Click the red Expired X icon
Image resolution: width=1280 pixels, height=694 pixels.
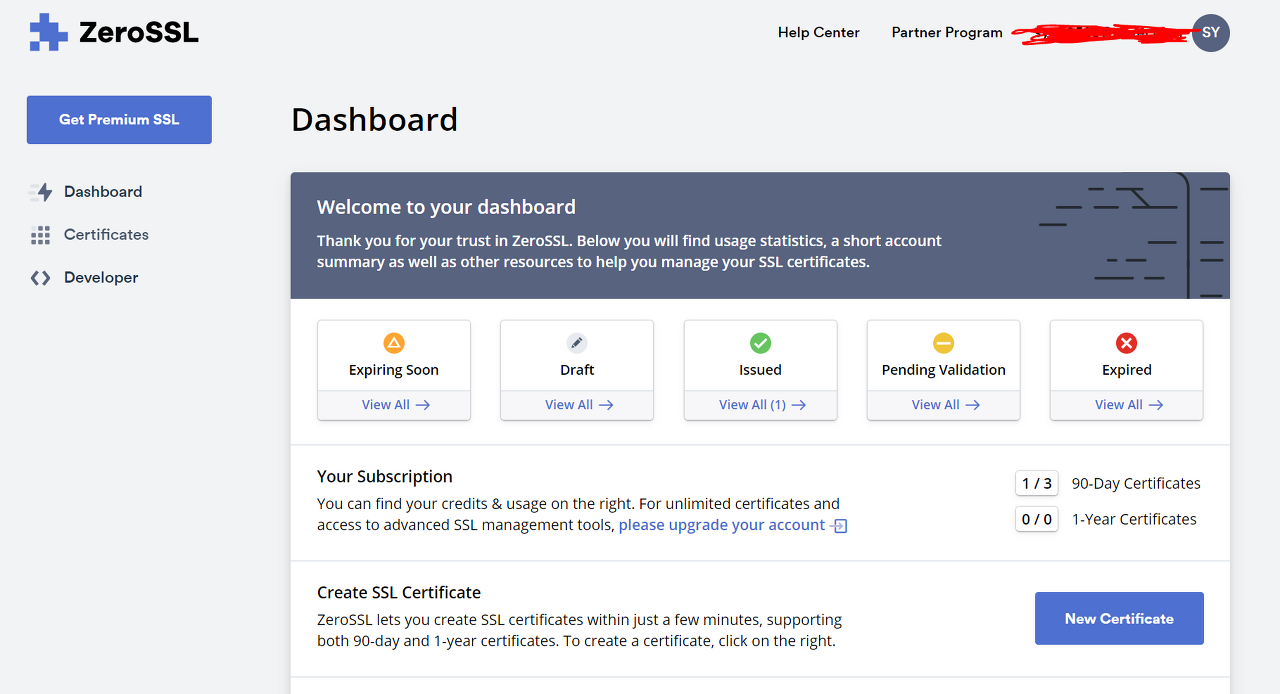tap(1127, 343)
